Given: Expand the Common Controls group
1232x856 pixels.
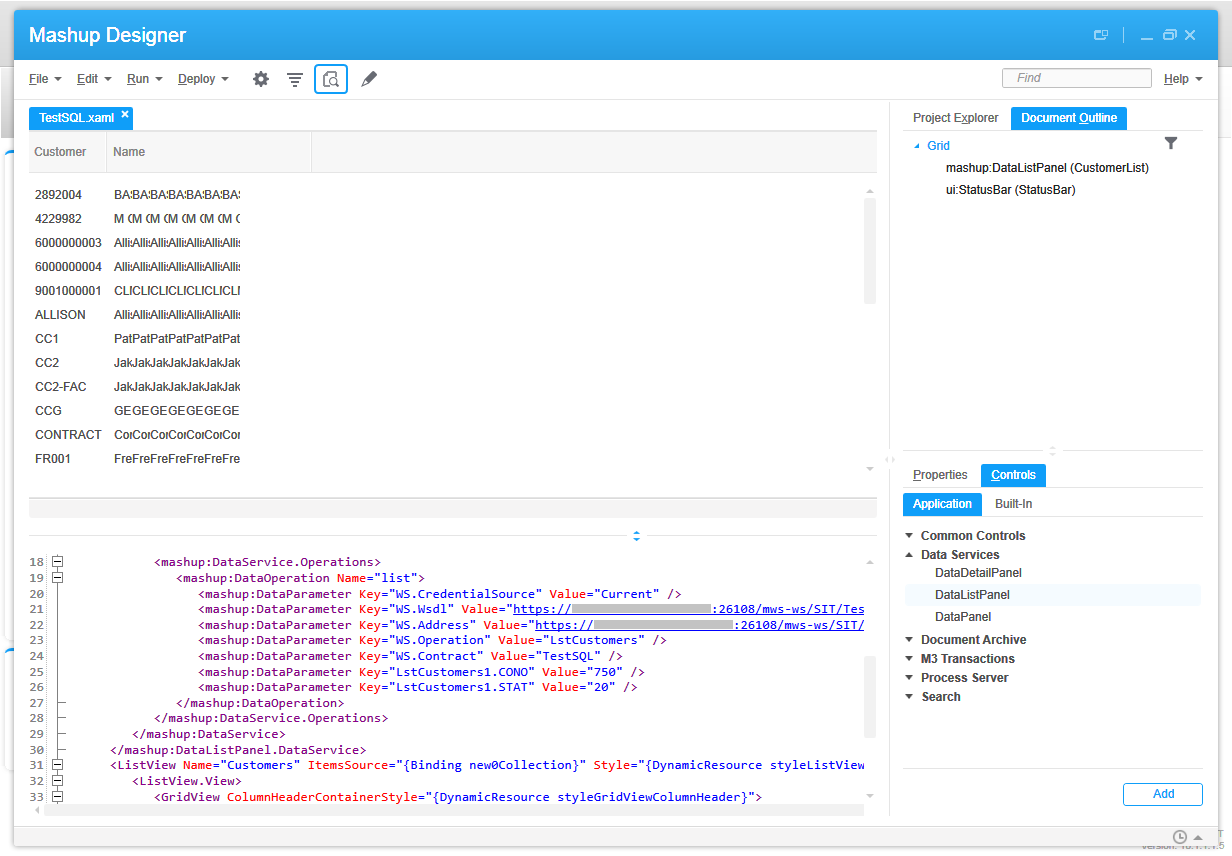Looking at the screenshot, I should click(x=909, y=536).
